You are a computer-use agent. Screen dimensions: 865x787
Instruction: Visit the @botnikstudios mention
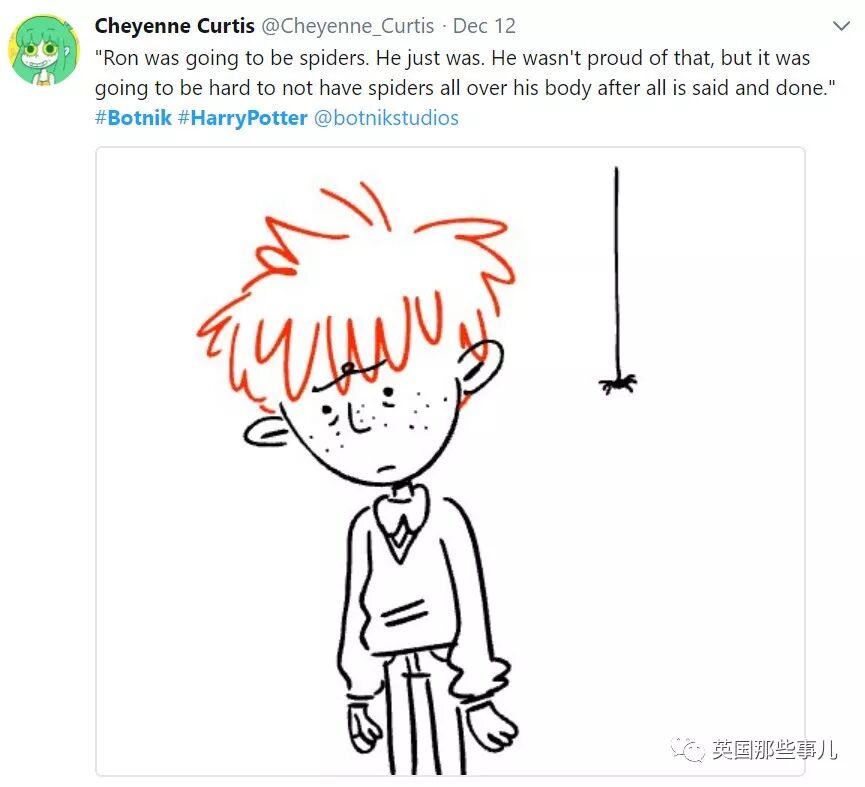(386, 117)
